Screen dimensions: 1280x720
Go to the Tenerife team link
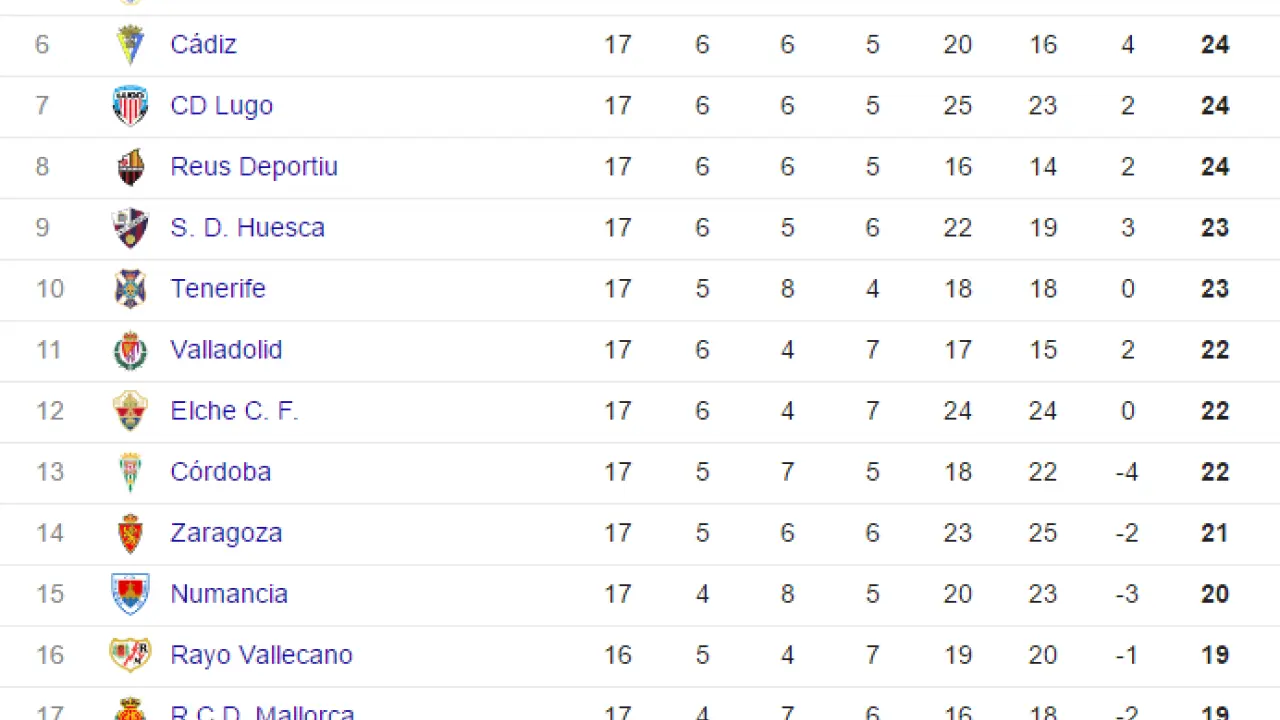[x=218, y=289]
